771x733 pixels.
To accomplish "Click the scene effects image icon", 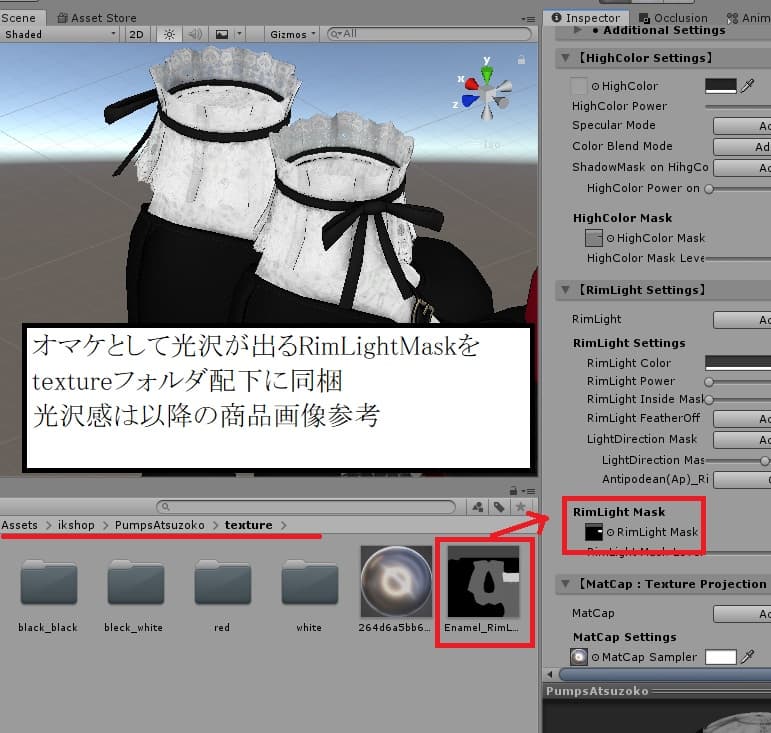I will (x=222, y=34).
